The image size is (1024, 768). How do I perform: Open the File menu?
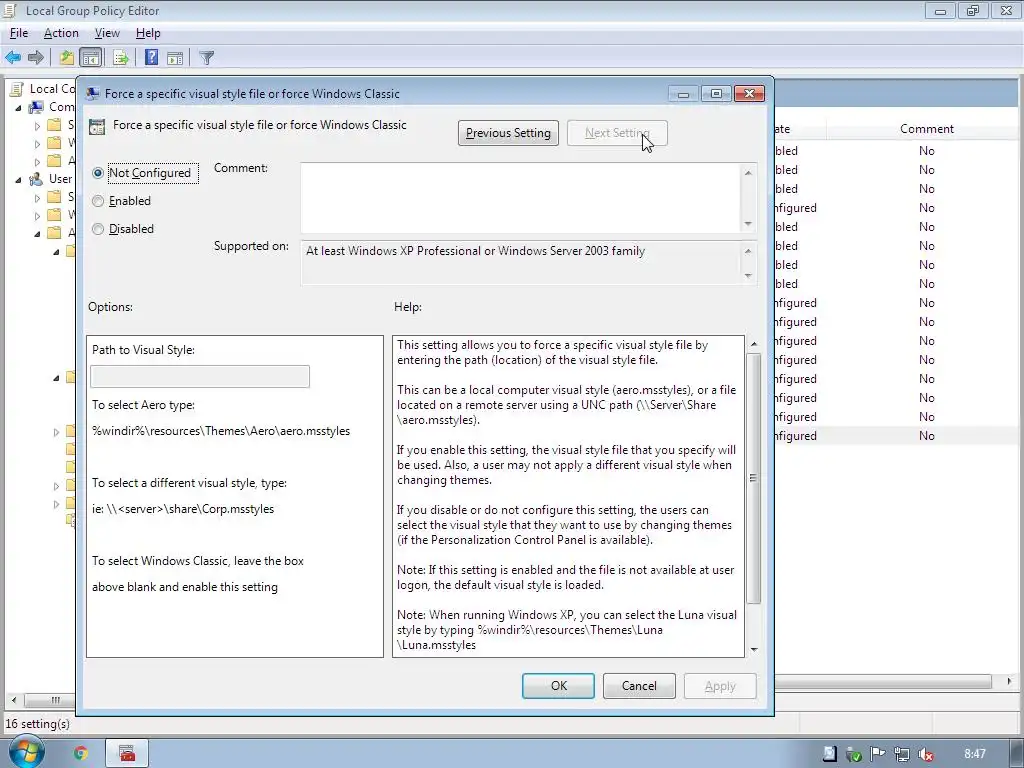pos(19,33)
